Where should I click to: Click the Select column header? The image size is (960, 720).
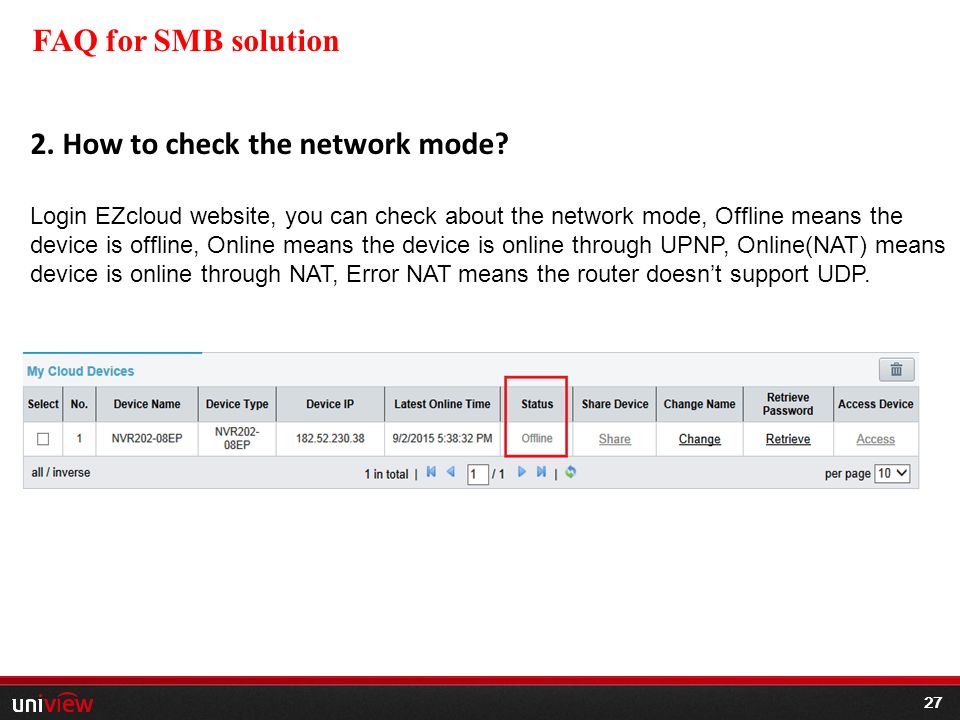43,404
